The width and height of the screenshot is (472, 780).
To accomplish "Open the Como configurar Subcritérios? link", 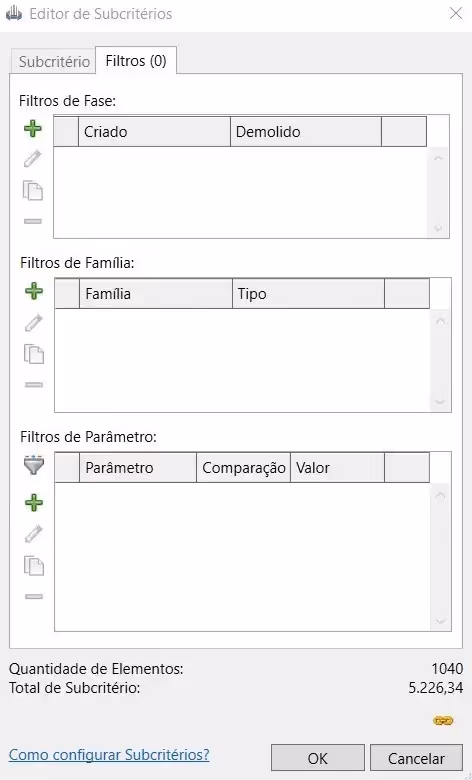I will (109, 754).
